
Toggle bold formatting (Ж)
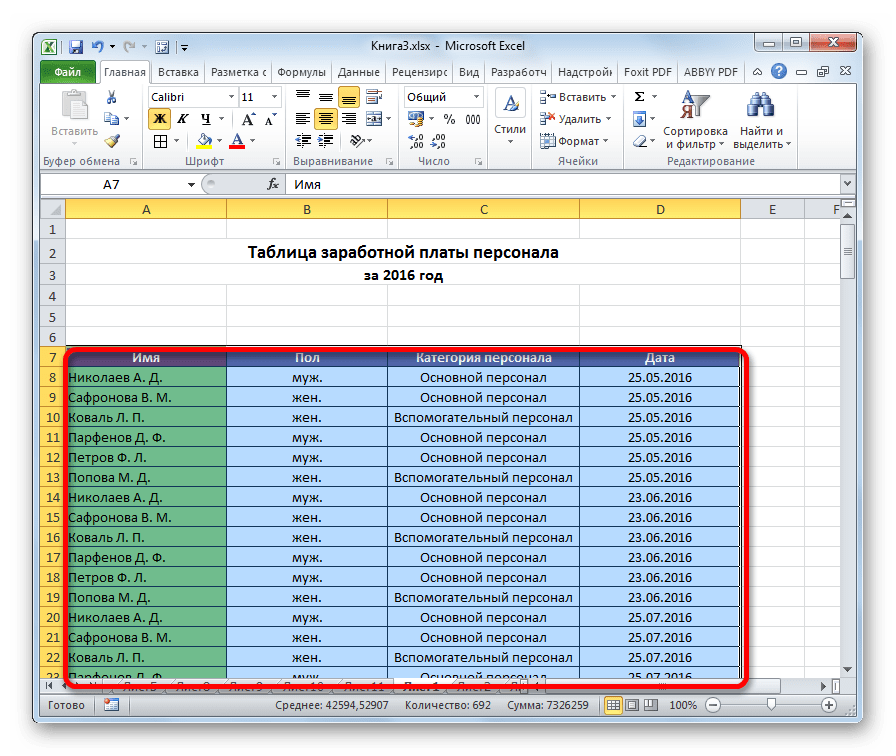point(159,119)
